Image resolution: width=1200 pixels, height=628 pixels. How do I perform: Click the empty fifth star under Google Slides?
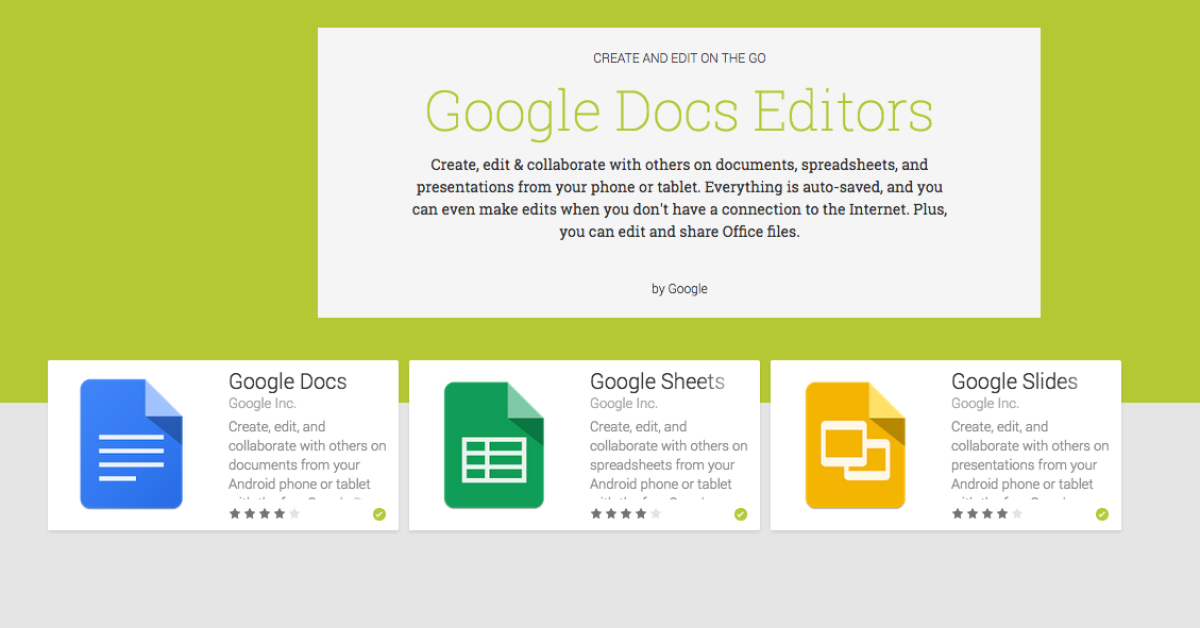pyautogui.click(x=1019, y=513)
